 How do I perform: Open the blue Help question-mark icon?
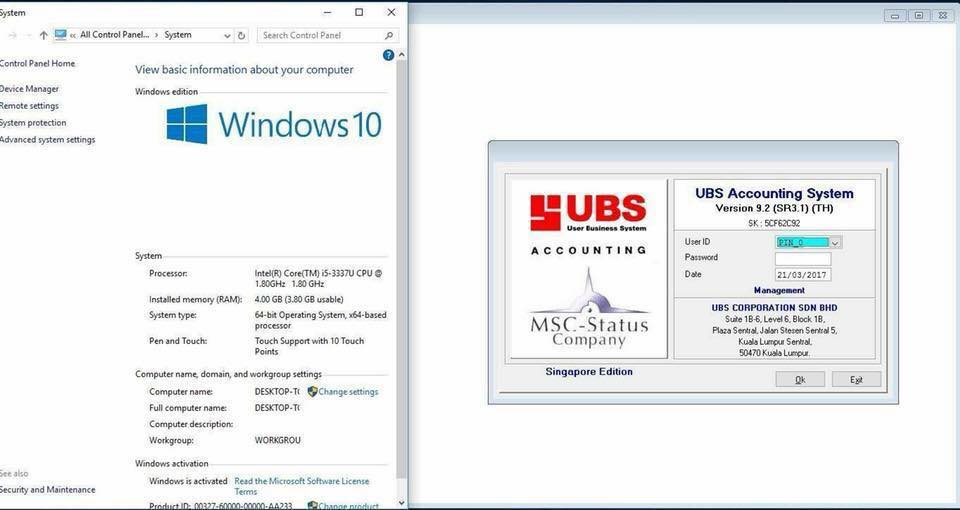(388, 55)
